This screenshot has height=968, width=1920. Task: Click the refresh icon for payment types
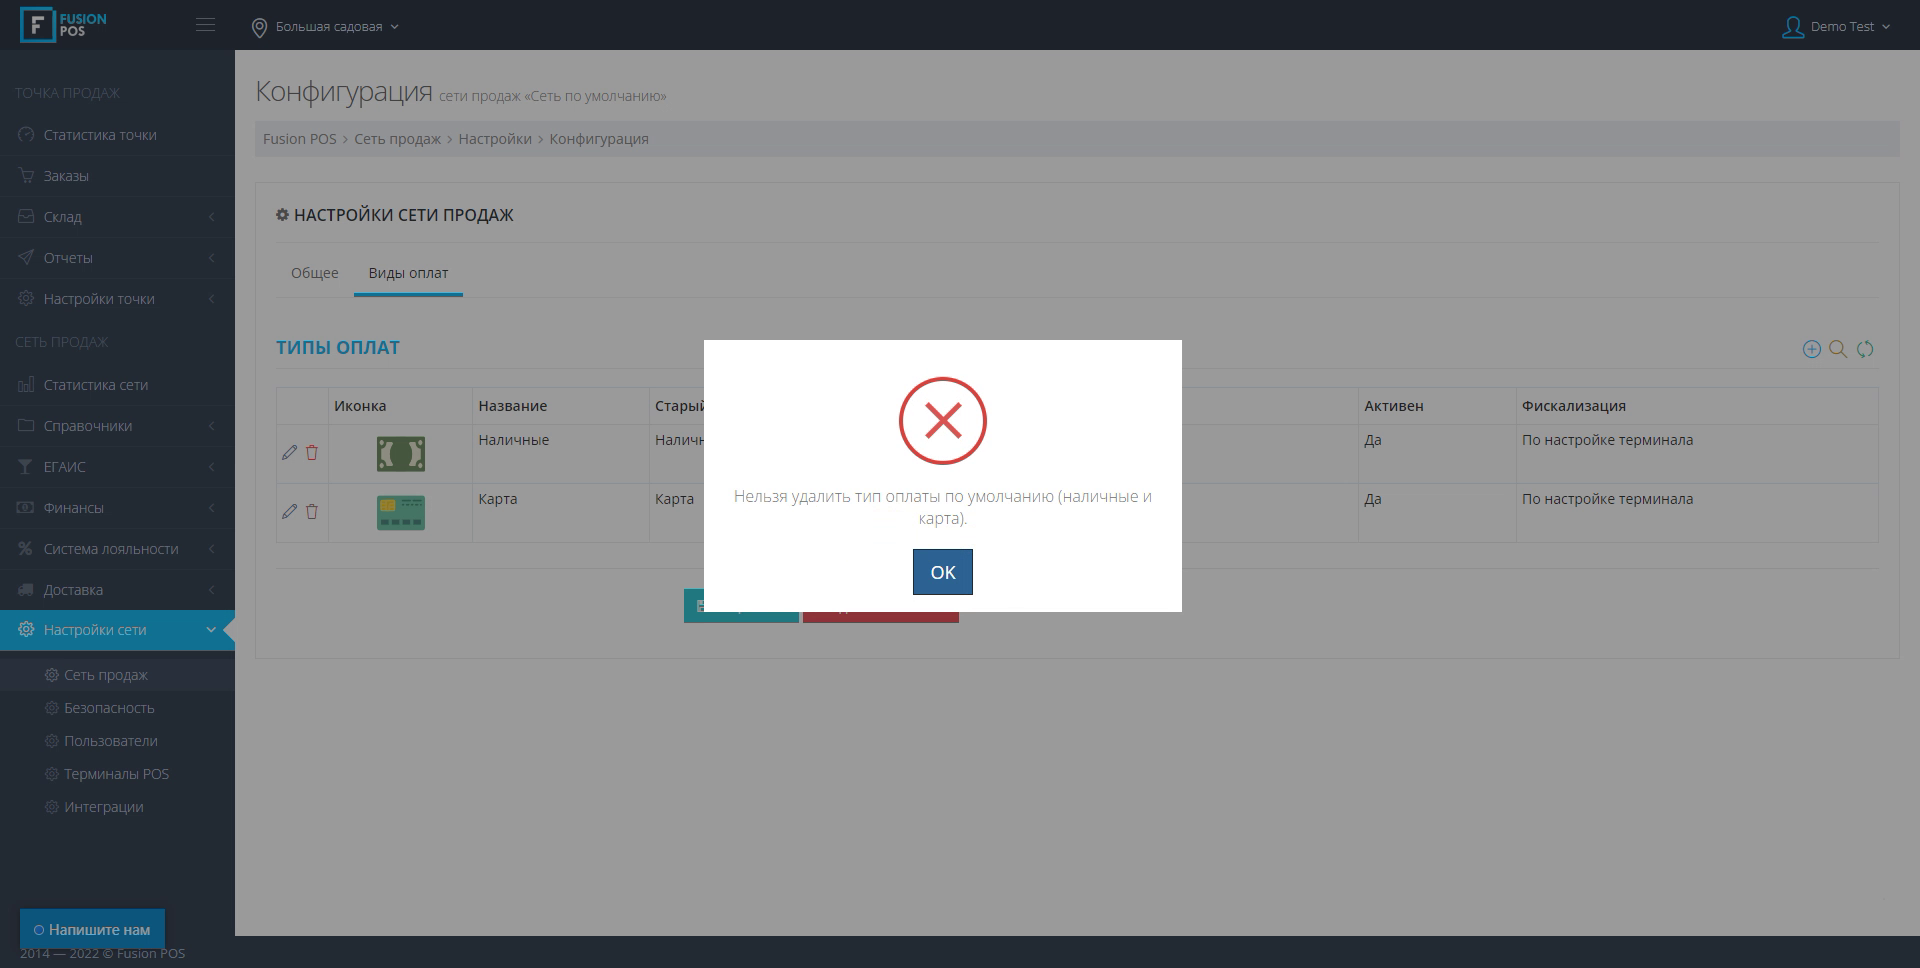tap(1865, 349)
